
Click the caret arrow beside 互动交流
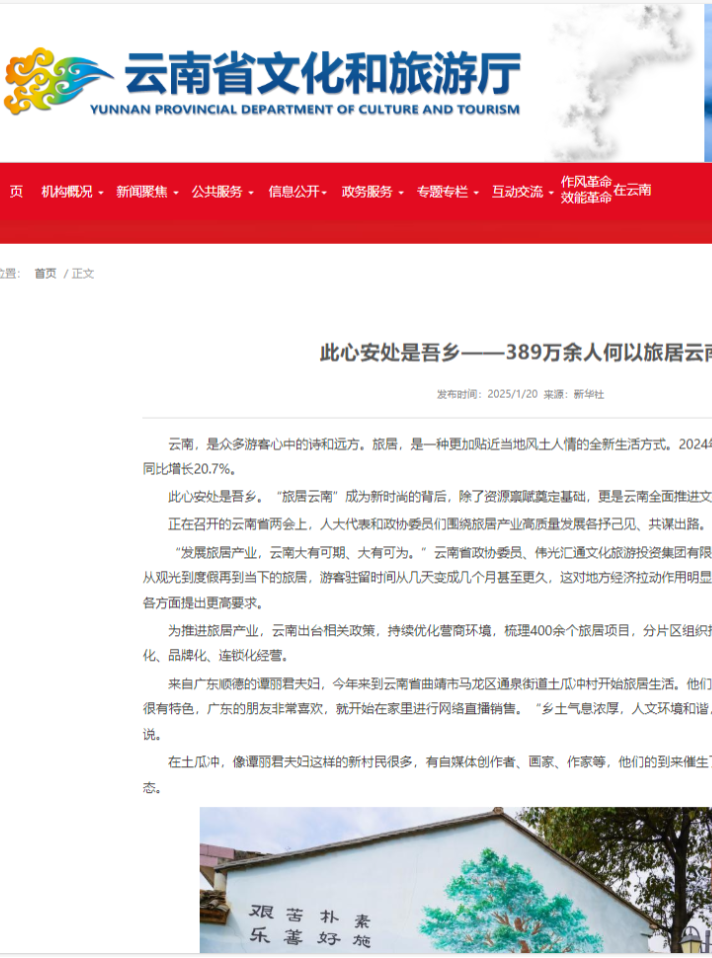[551, 193]
